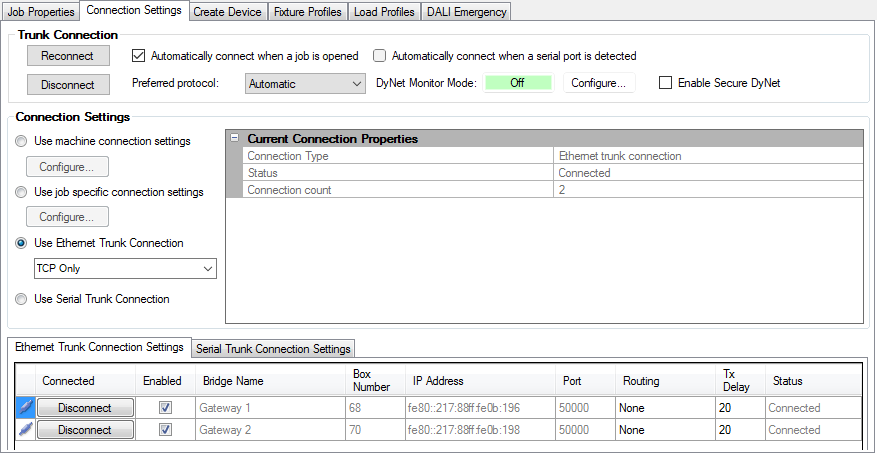
Task: Click Connected status cell for Gateway 2
Action: pyautogui.click(x=813, y=429)
